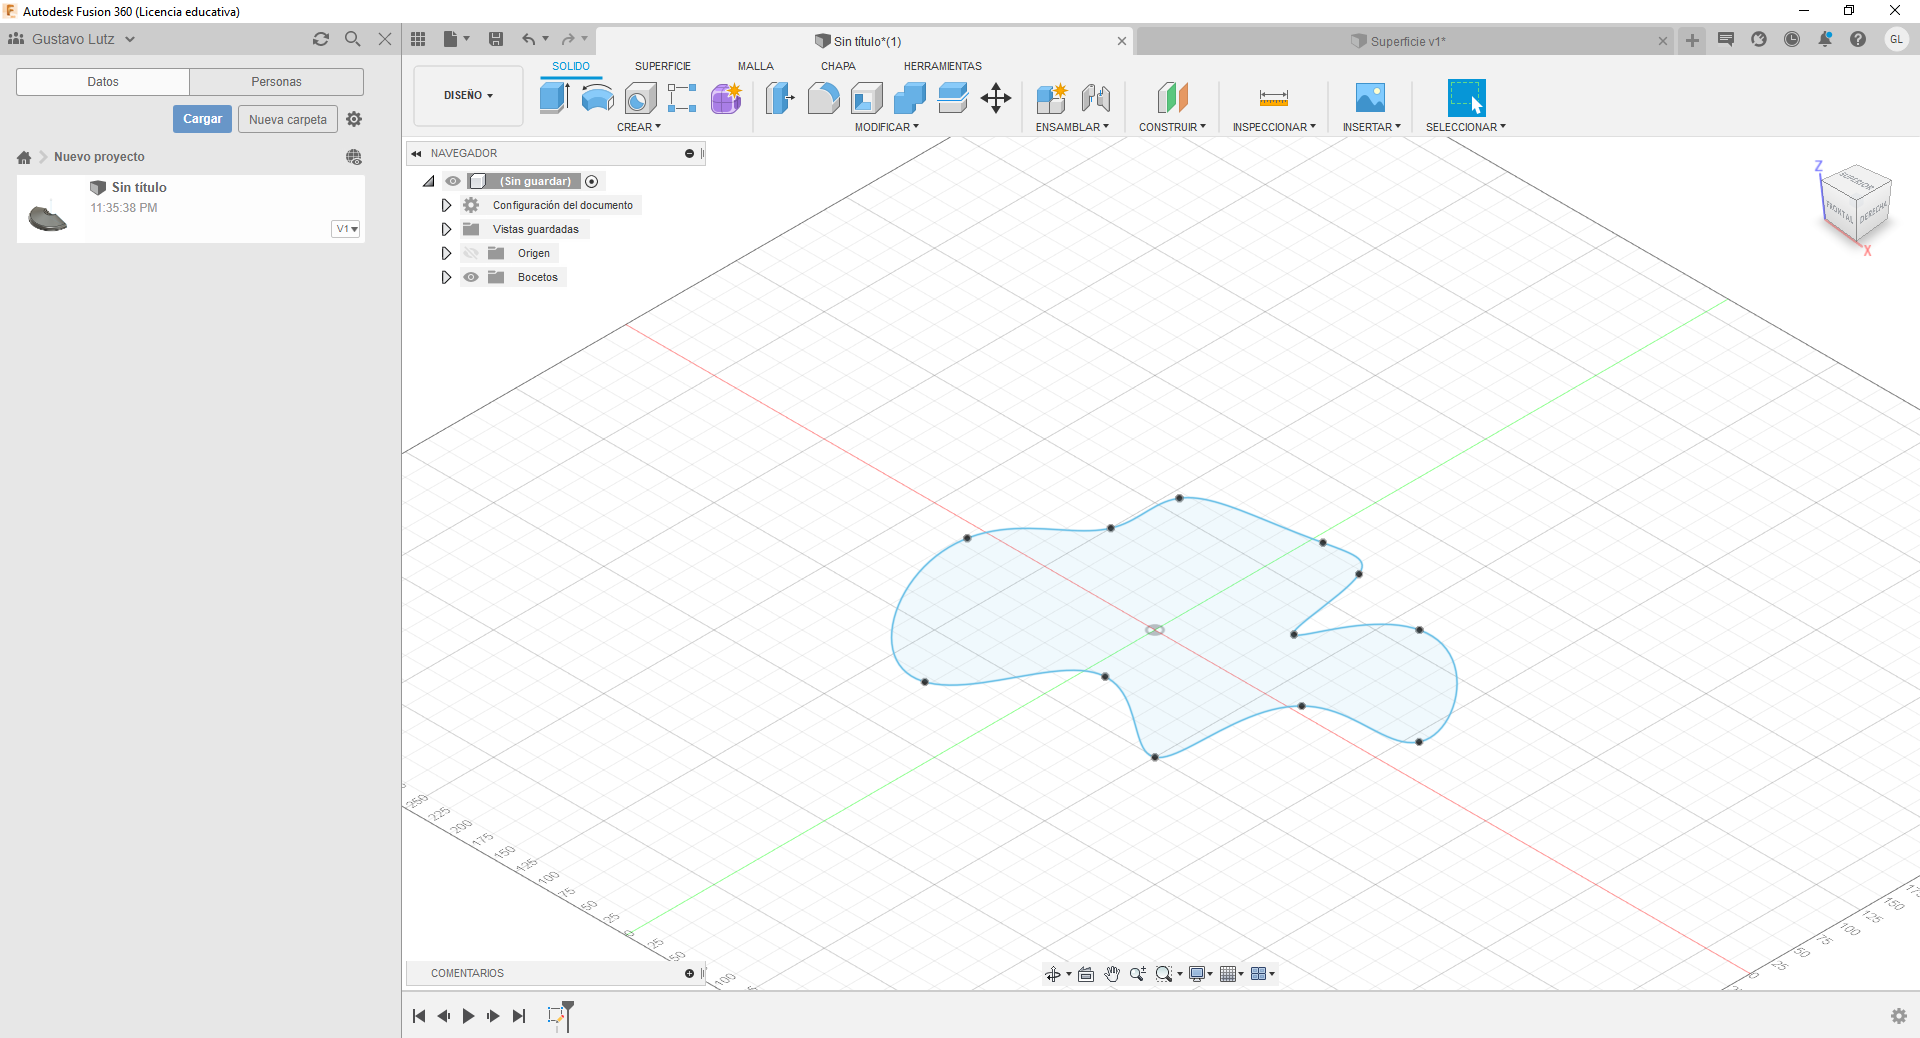
Task: Click the Insert image icon
Action: pyautogui.click(x=1370, y=98)
